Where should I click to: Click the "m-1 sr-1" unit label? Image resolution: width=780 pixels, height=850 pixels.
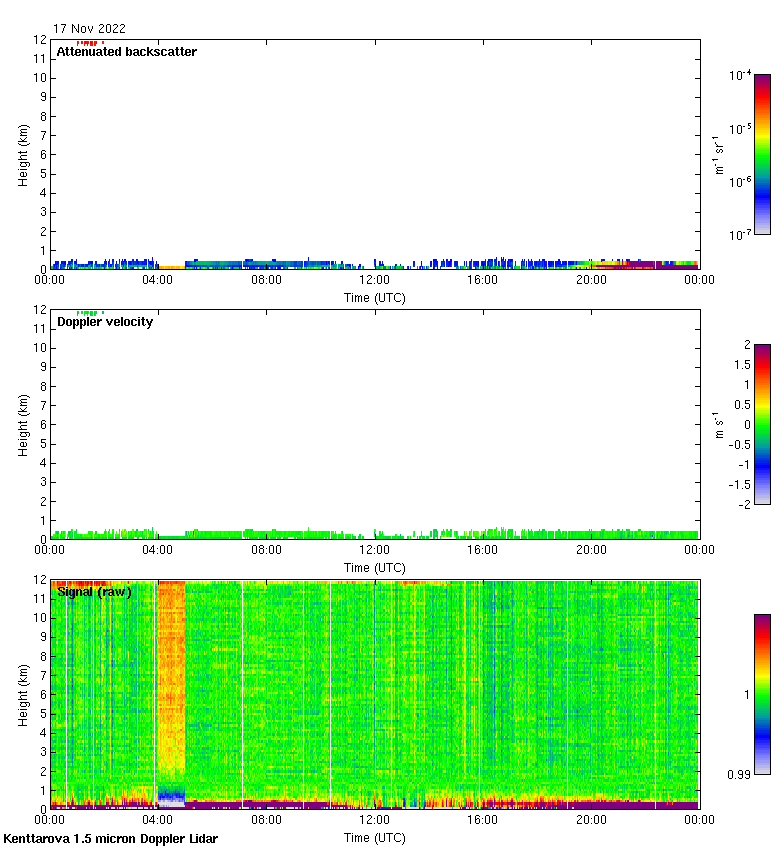coord(719,154)
